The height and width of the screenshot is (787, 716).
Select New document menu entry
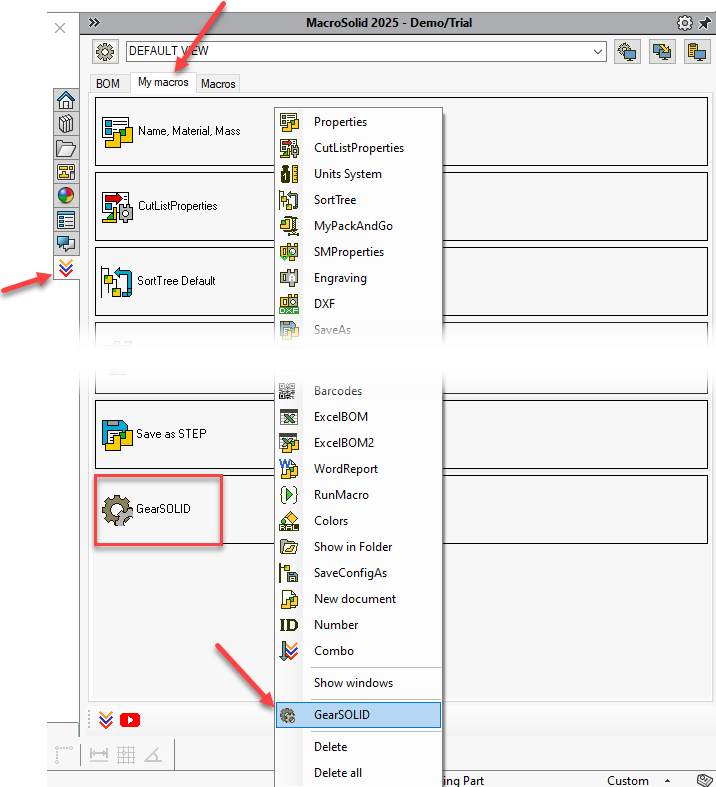coord(359,599)
